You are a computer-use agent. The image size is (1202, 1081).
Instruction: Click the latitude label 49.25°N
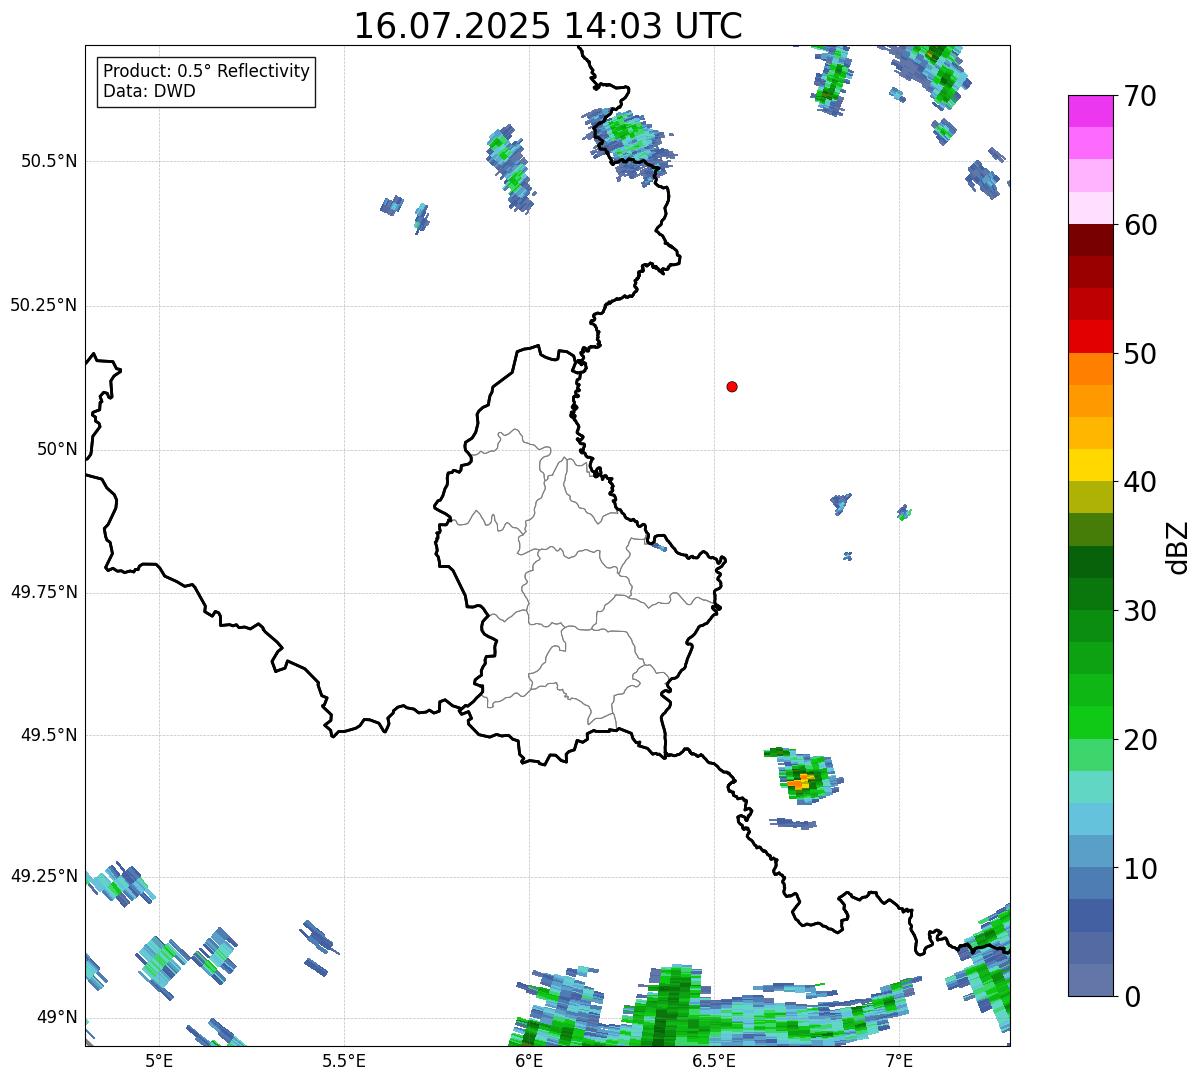point(44,876)
